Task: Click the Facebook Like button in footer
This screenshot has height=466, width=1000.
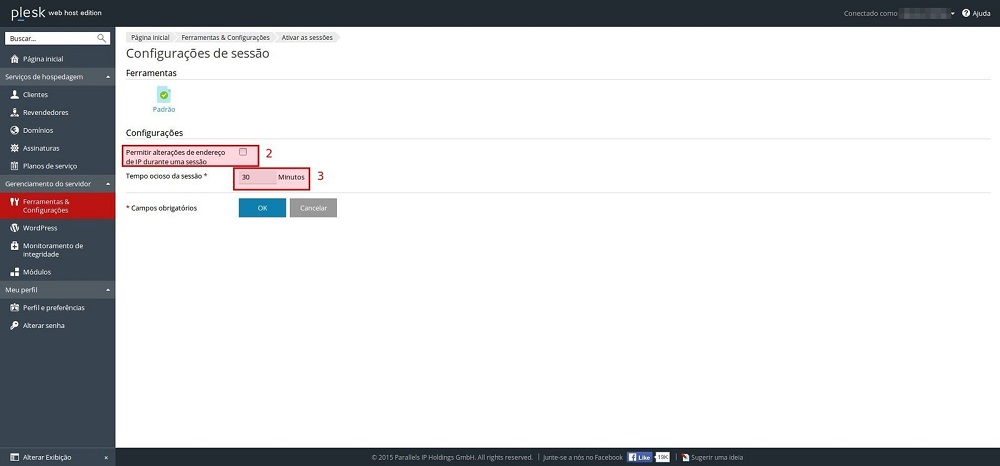Action: coord(640,457)
